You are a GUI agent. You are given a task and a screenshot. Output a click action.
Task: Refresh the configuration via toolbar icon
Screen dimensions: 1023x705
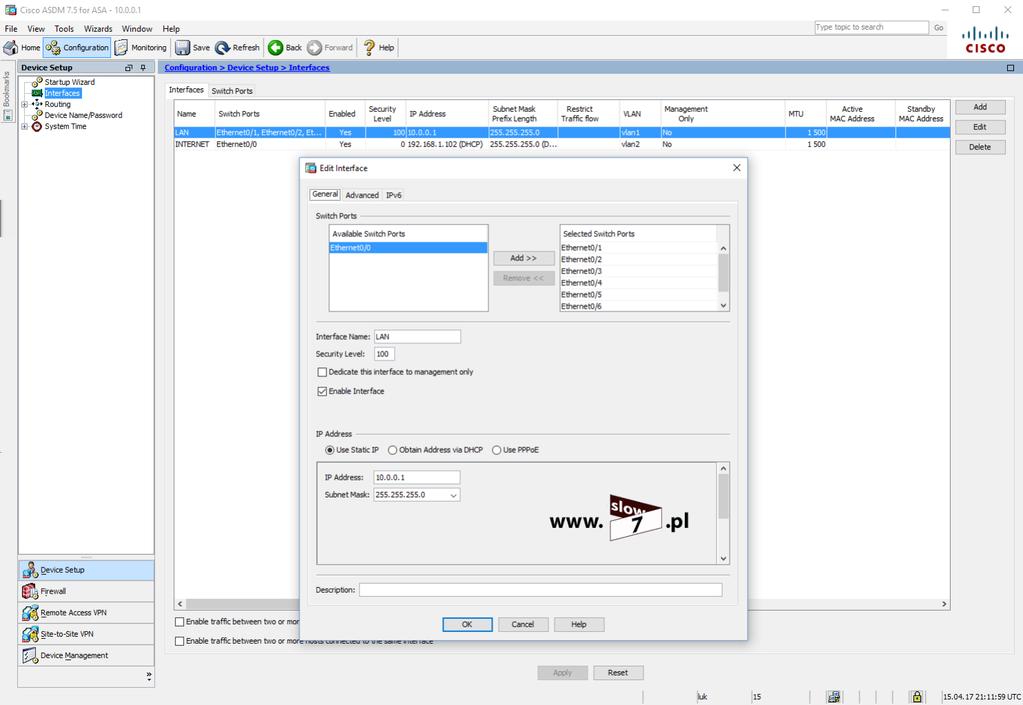click(x=222, y=48)
